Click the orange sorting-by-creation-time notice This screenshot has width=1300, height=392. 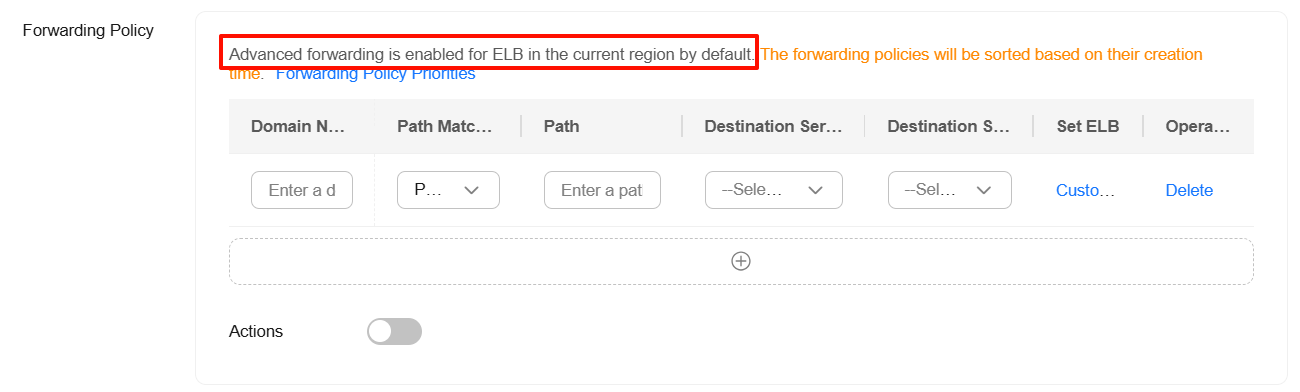click(x=716, y=63)
